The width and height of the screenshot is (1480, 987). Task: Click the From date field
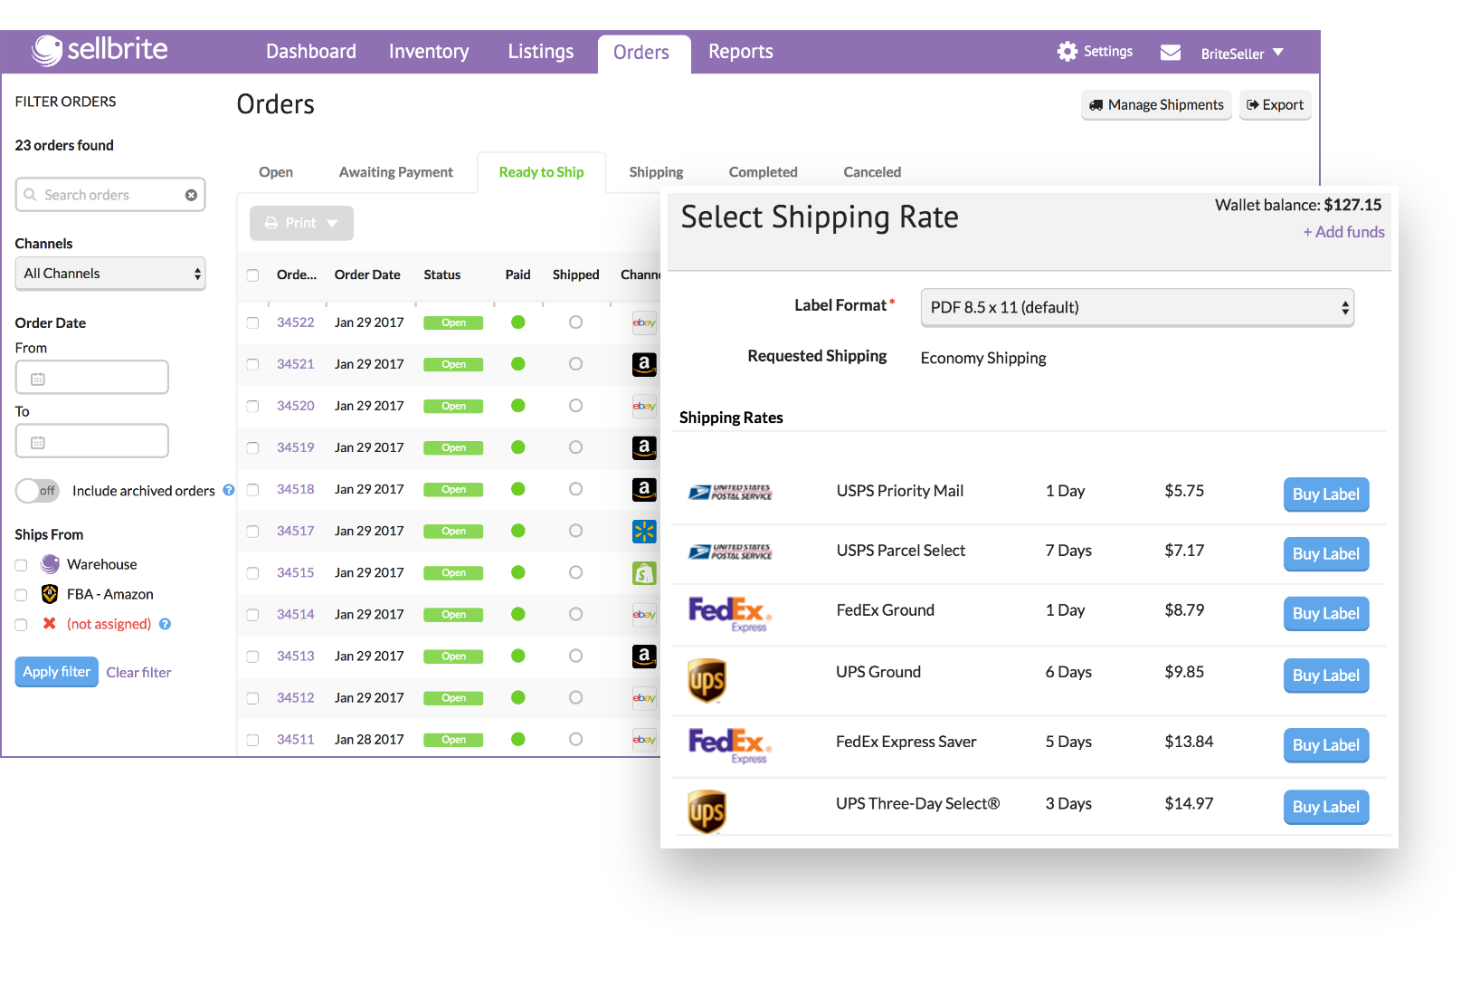click(91, 377)
